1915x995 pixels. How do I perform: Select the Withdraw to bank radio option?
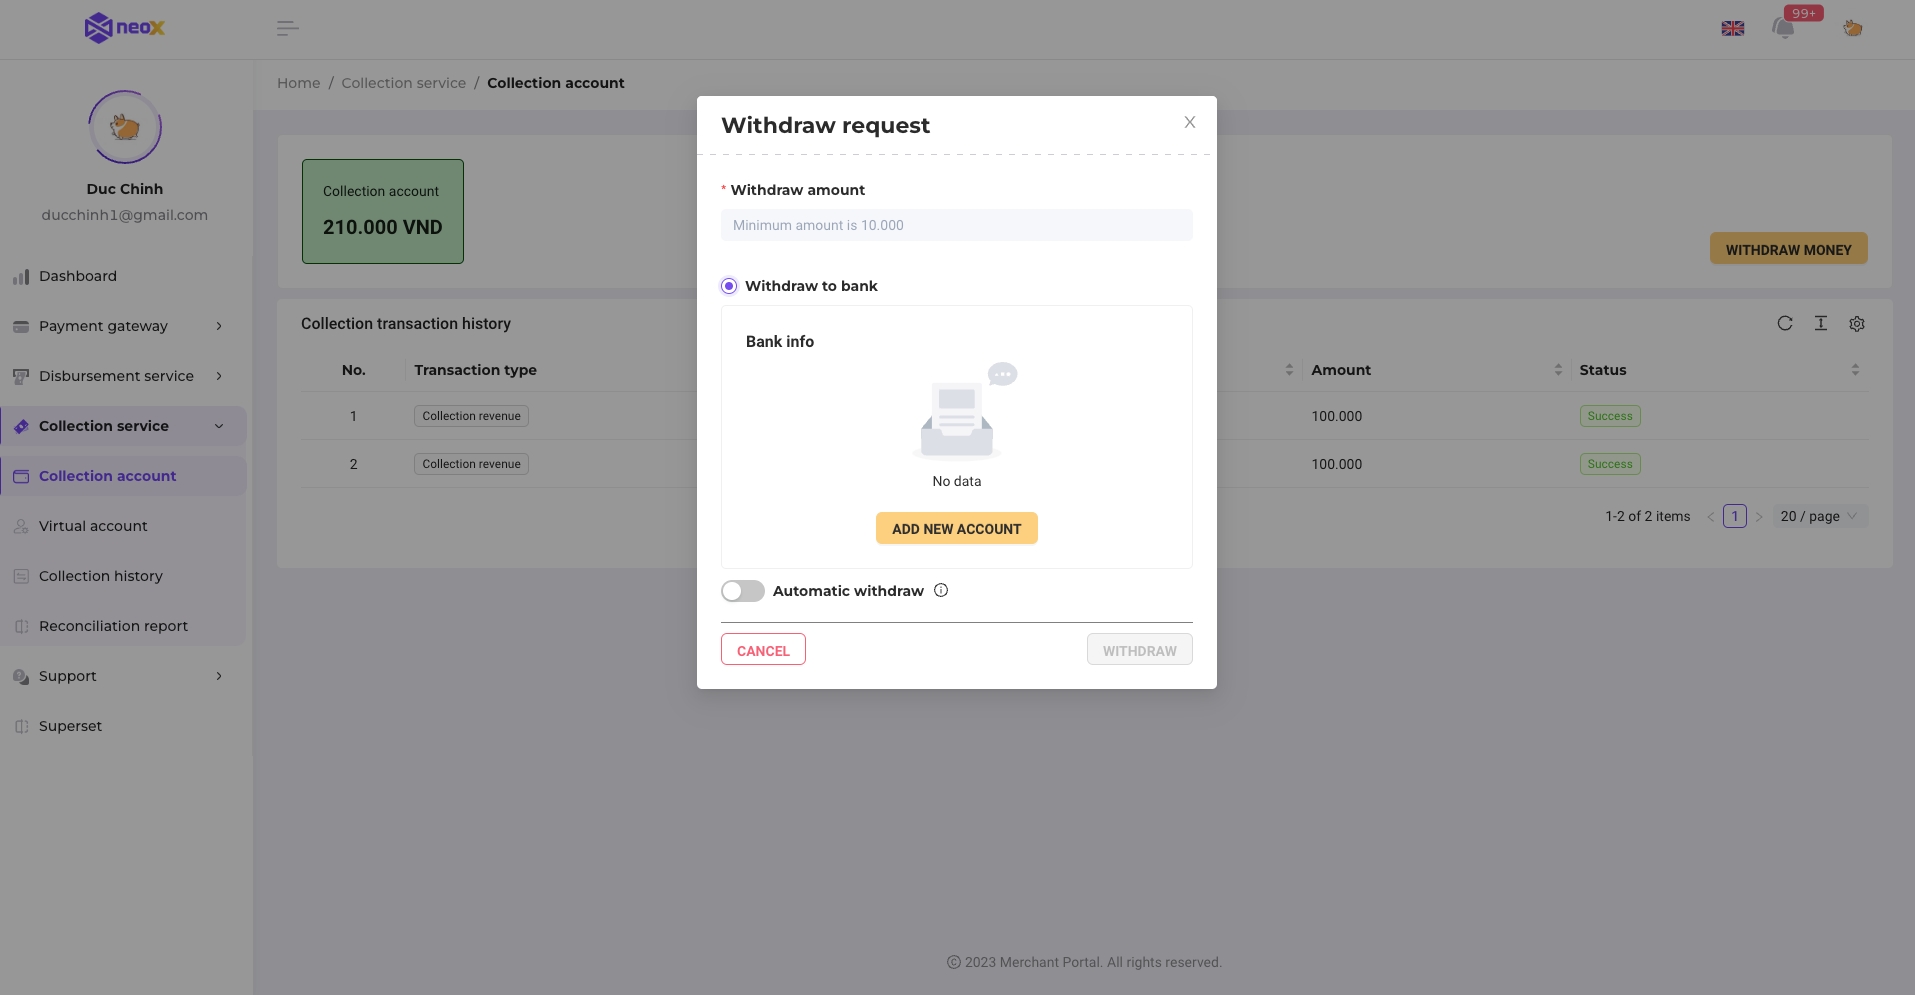pyautogui.click(x=729, y=286)
